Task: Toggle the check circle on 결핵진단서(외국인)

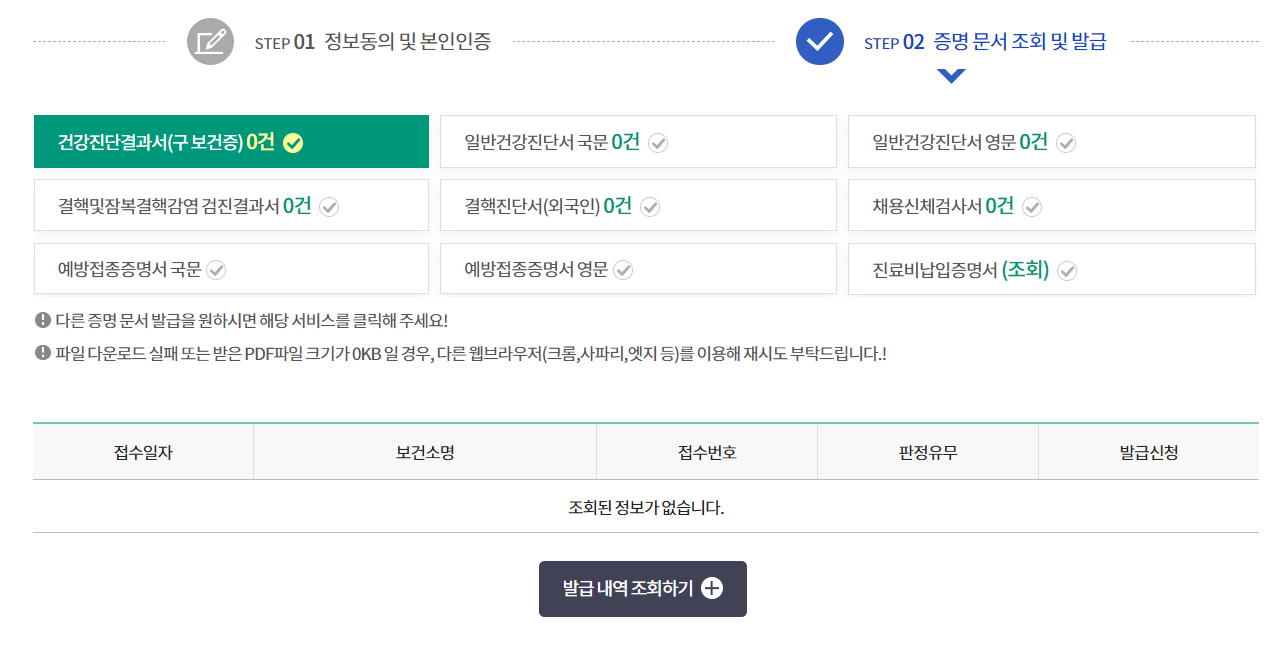Action: tap(650, 206)
